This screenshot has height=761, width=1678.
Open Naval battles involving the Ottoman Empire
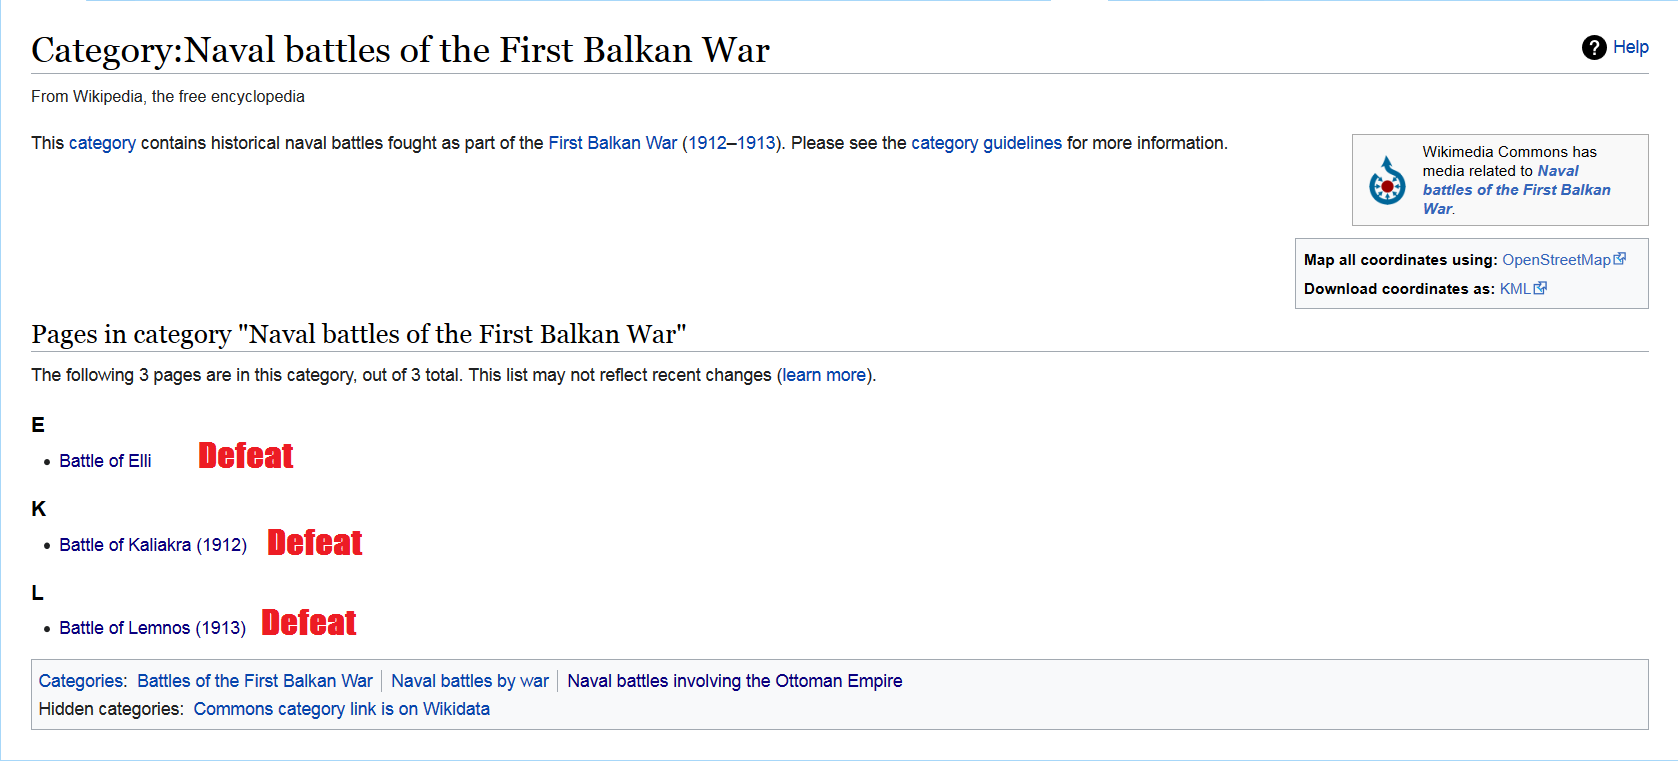tap(735, 681)
